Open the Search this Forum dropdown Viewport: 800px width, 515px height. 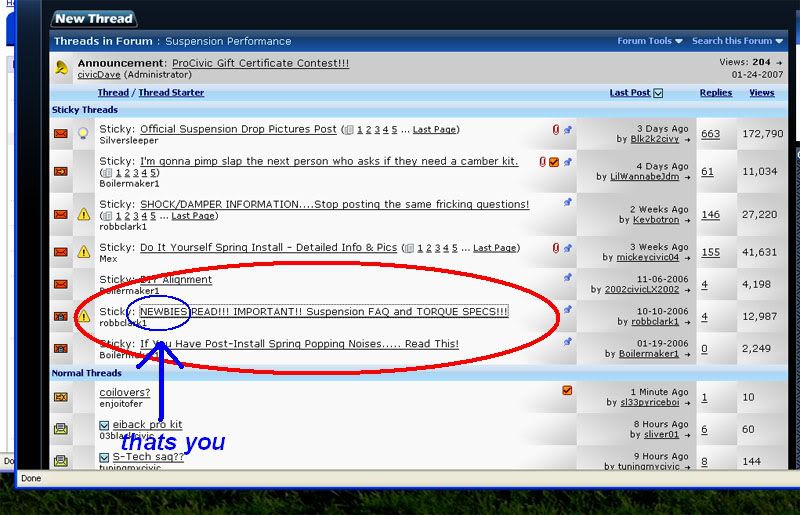(x=737, y=41)
